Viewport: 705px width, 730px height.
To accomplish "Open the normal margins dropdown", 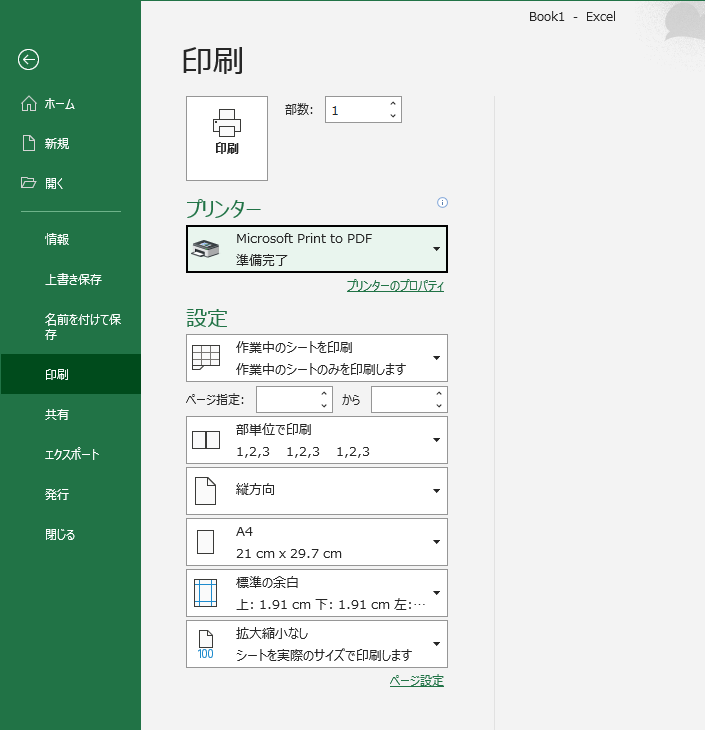I will (316, 593).
